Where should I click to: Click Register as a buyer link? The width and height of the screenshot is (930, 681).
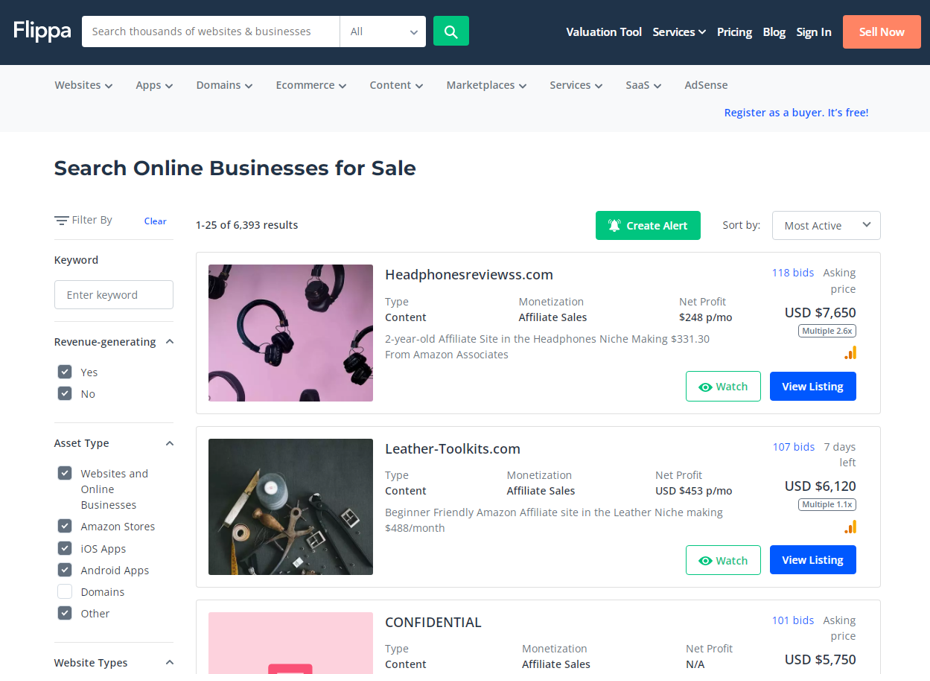(x=796, y=112)
